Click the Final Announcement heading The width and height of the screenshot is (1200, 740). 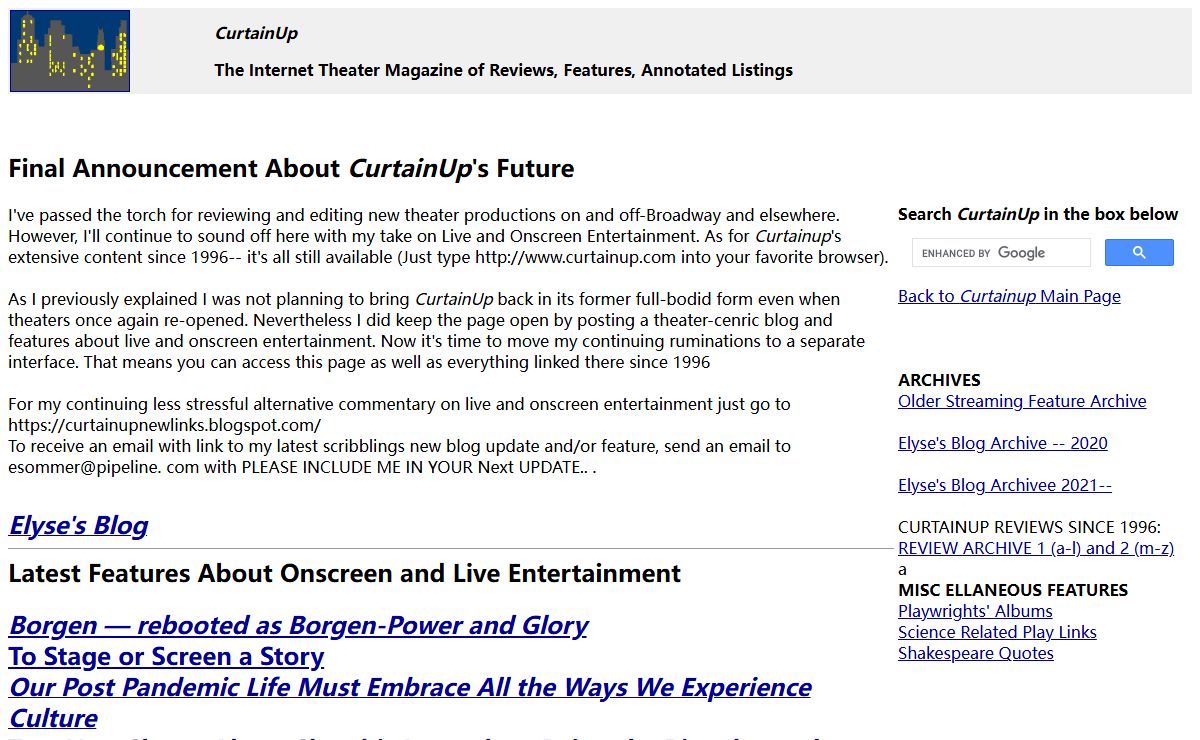click(x=291, y=168)
